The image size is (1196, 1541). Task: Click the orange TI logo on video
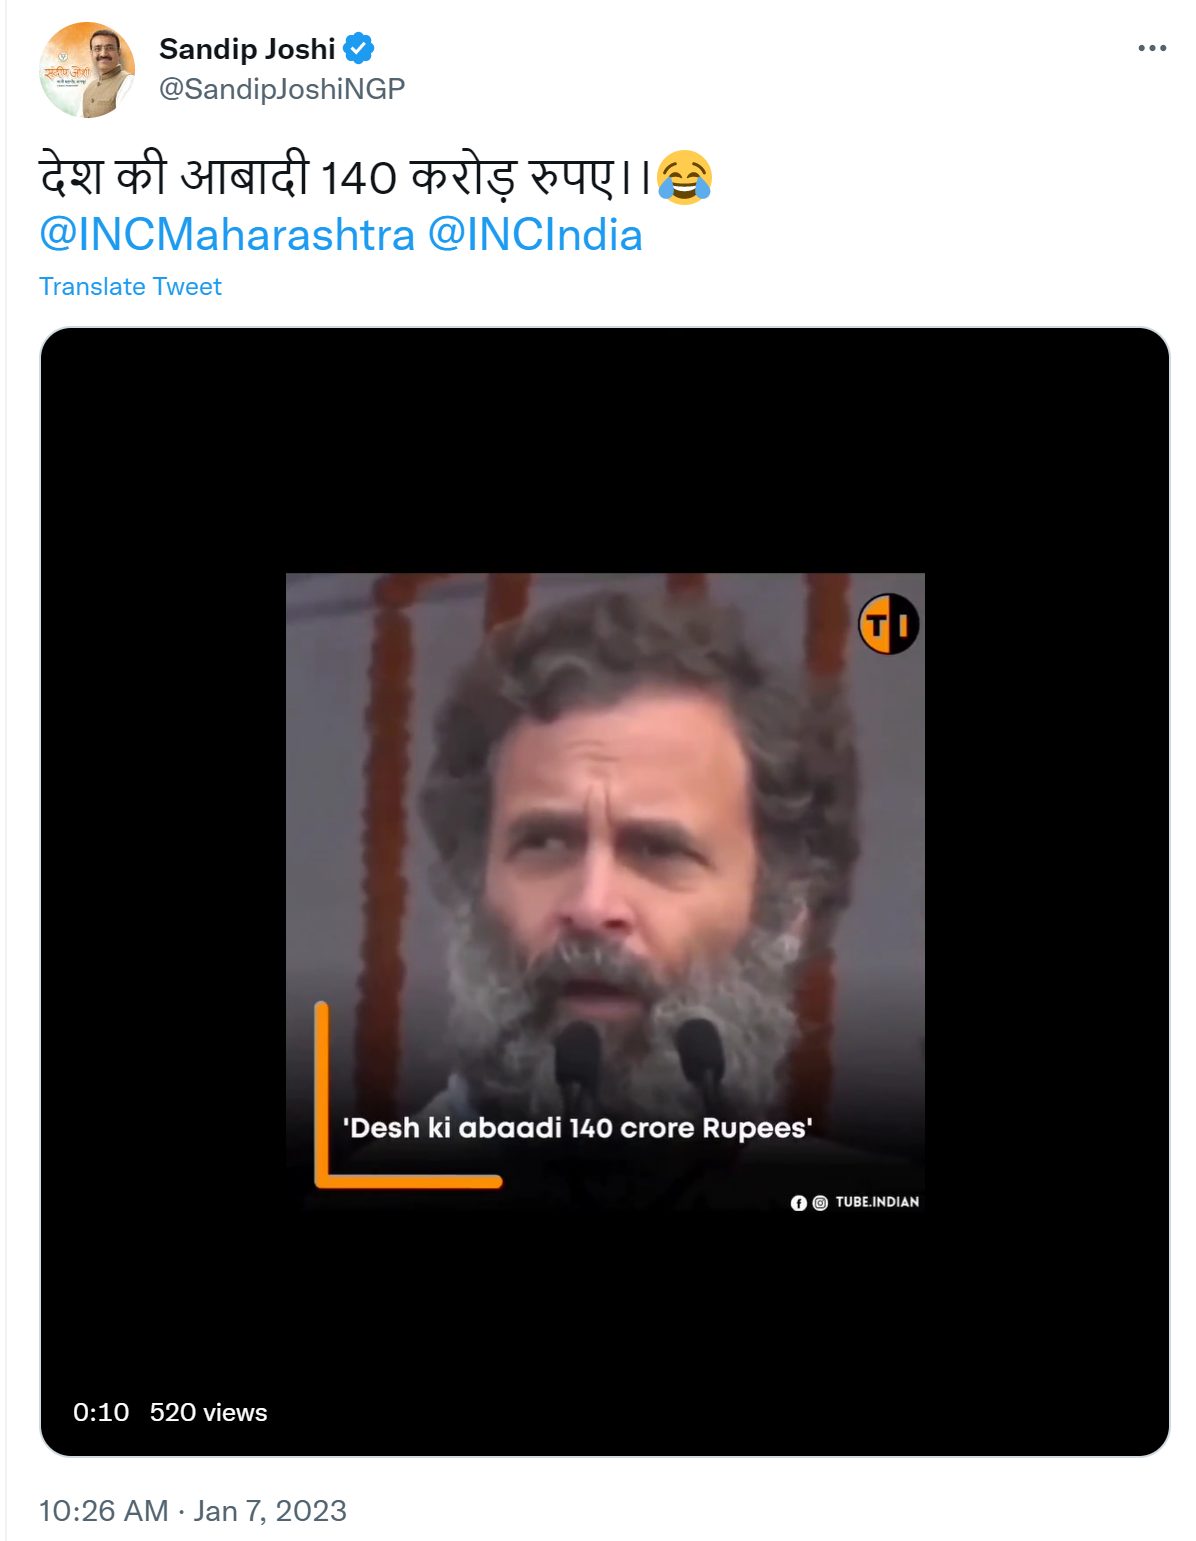[x=888, y=624]
